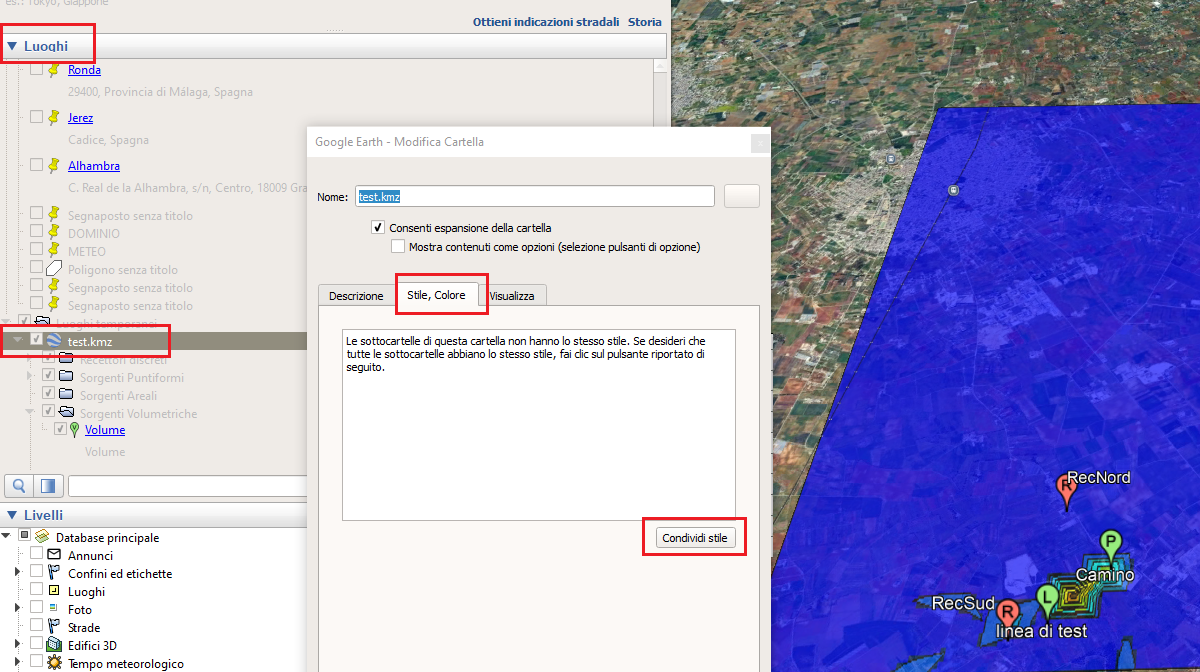Click the placemark icon button beside Nome field
Image resolution: width=1200 pixels, height=672 pixels.
pyautogui.click(x=741, y=197)
